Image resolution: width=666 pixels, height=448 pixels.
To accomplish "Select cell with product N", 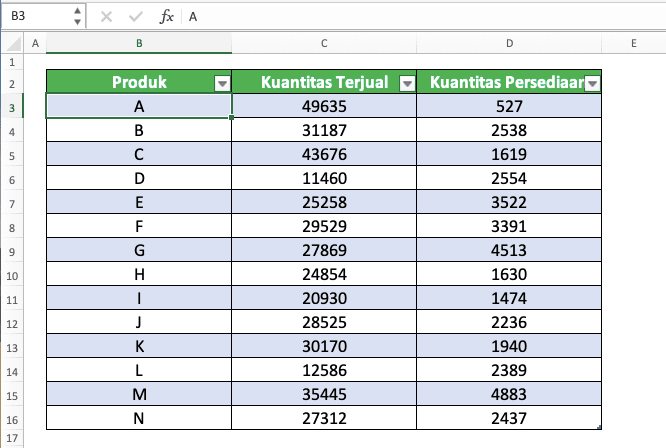I will coord(139,418).
